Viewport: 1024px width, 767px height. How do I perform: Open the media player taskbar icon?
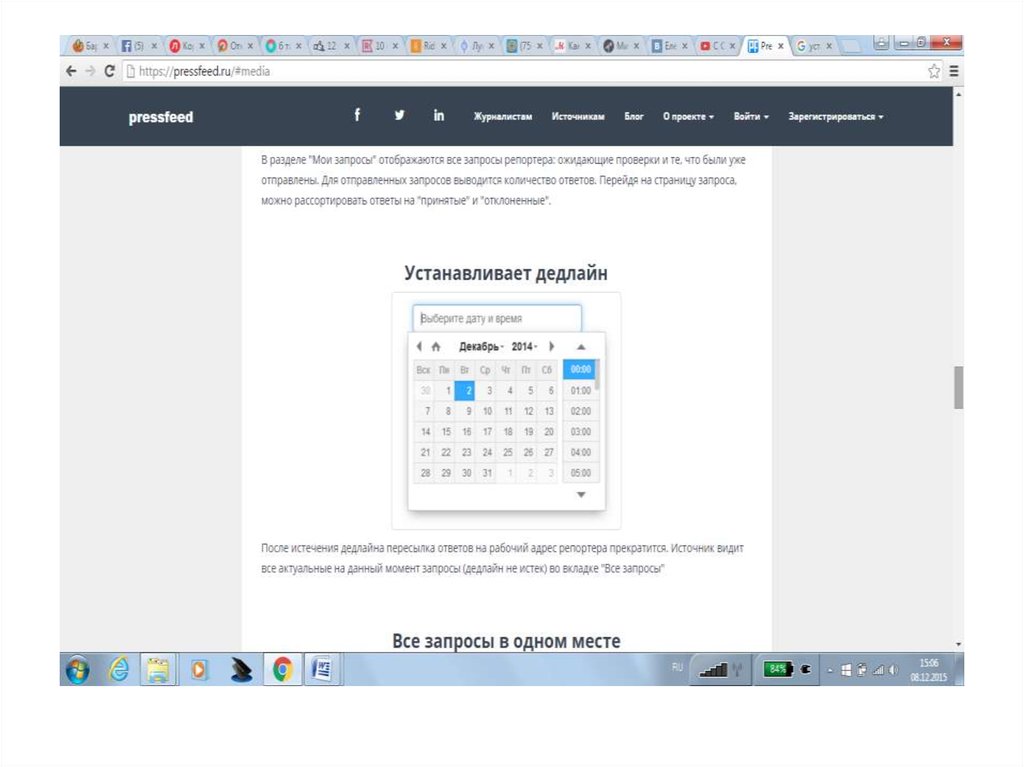[x=199, y=670]
